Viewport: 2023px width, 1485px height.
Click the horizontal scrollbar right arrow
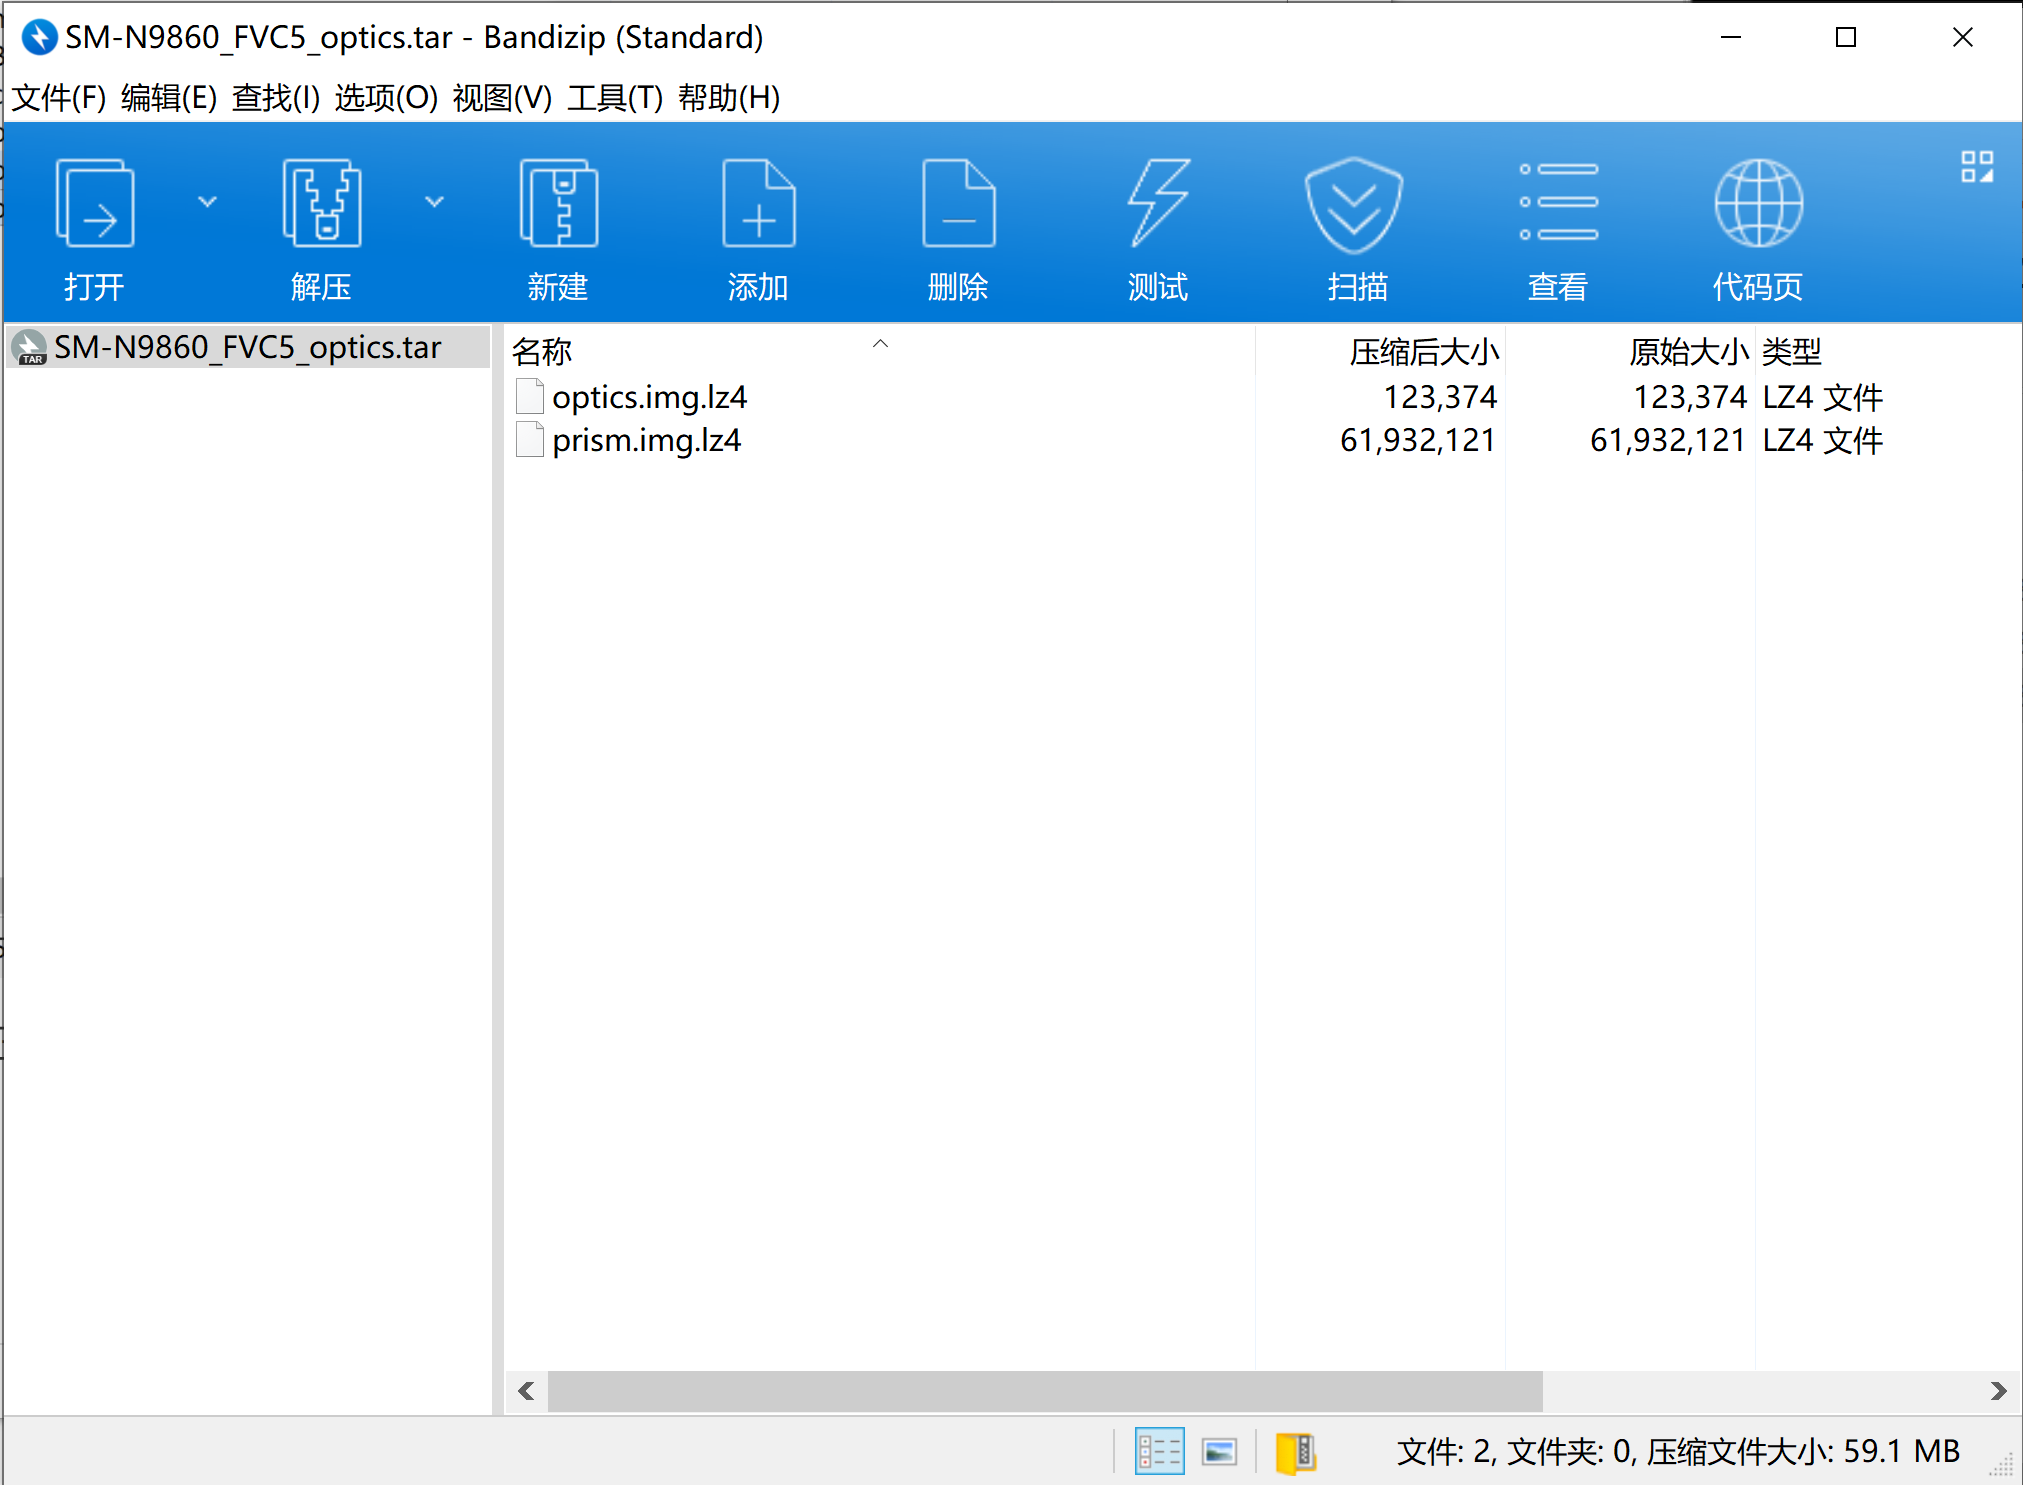click(1998, 1391)
